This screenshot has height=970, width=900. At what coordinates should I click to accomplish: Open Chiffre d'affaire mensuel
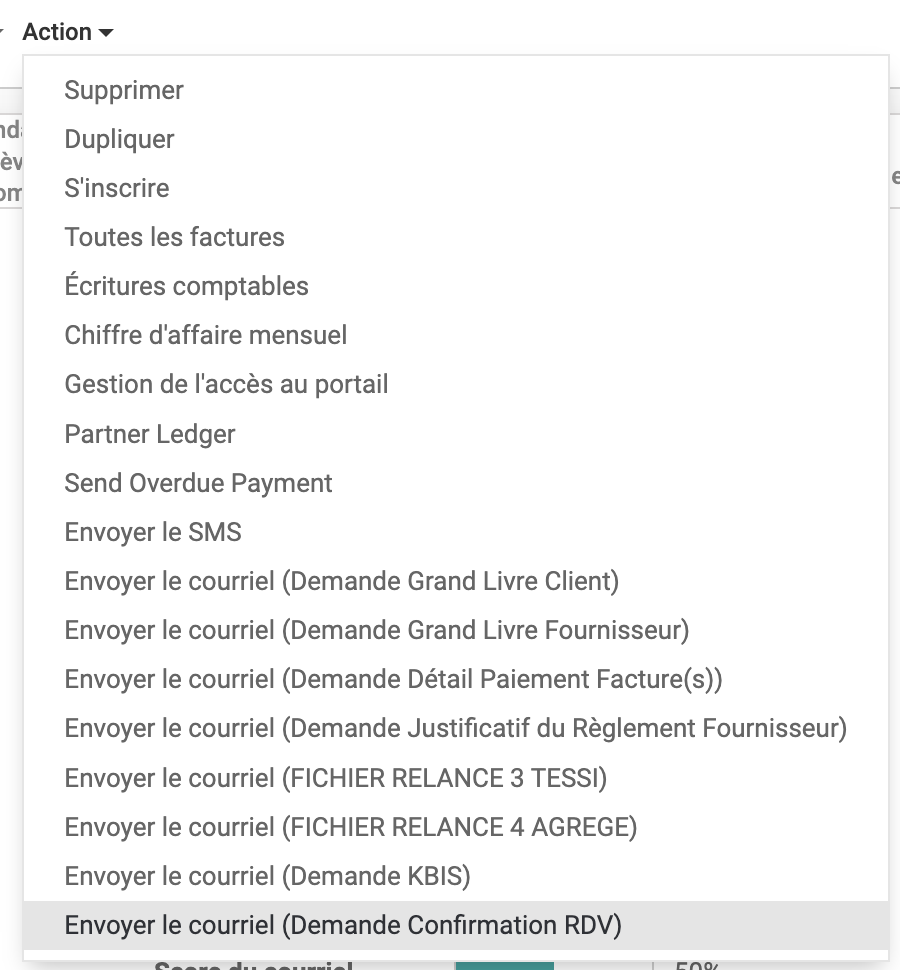pos(456,335)
